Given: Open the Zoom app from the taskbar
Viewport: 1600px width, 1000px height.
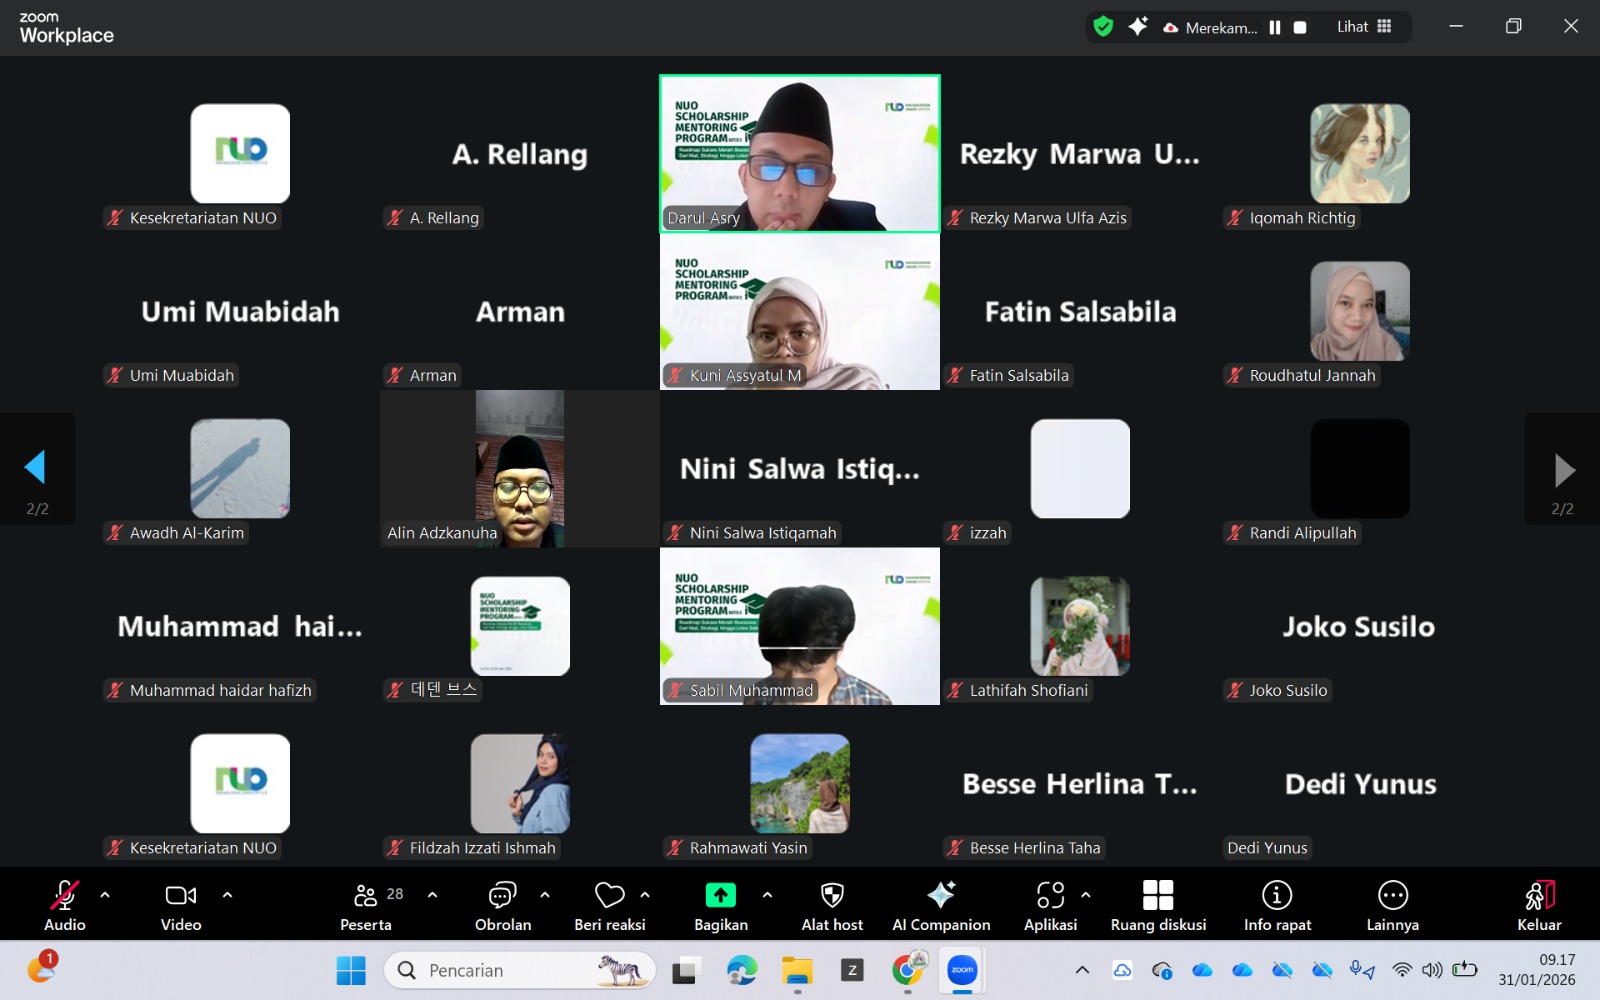Looking at the screenshot, I should click(961, 969).
